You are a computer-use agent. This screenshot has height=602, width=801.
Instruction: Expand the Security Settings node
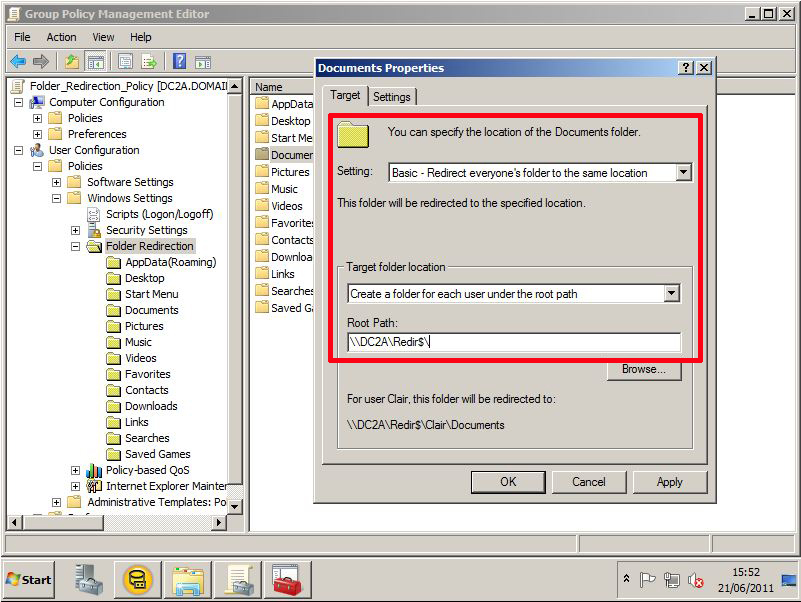click(75, 230)
